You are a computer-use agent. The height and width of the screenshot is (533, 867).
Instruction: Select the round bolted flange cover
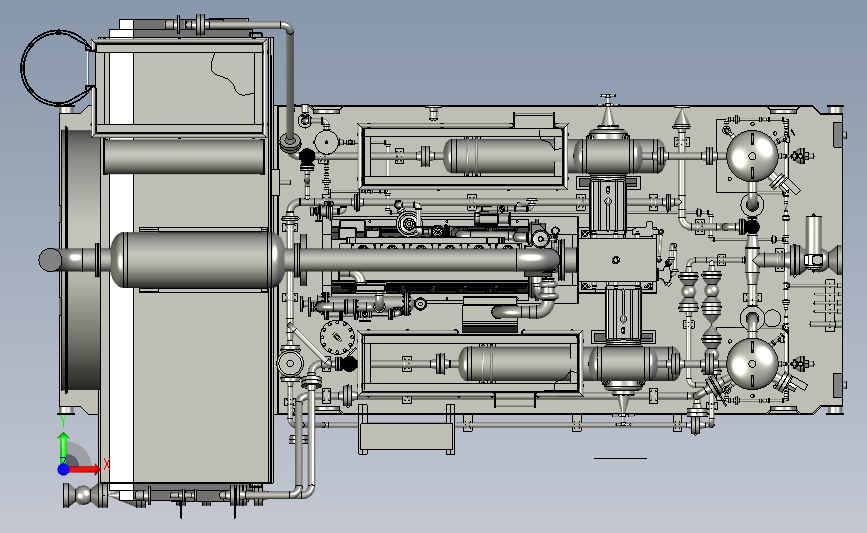(x=337, y=337)
